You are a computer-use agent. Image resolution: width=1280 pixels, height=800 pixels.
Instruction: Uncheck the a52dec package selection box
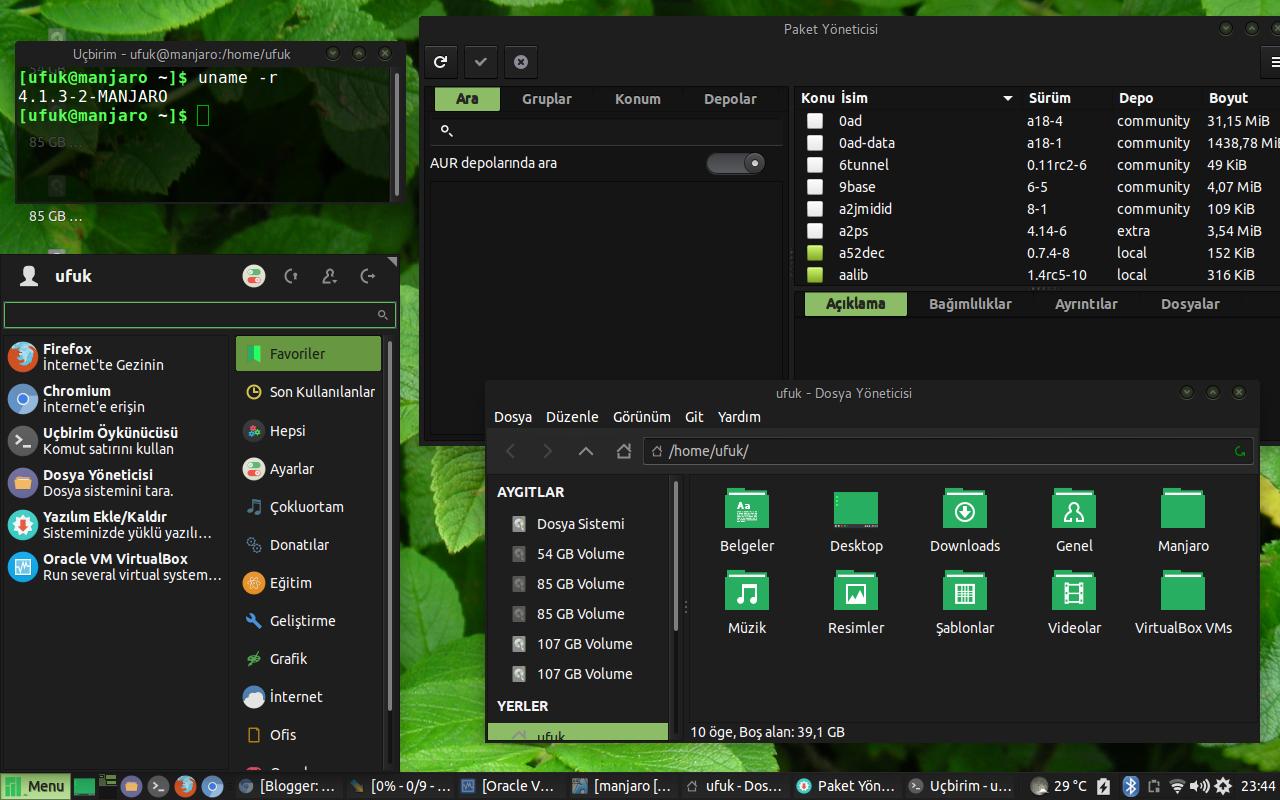(x=815, y=253)
